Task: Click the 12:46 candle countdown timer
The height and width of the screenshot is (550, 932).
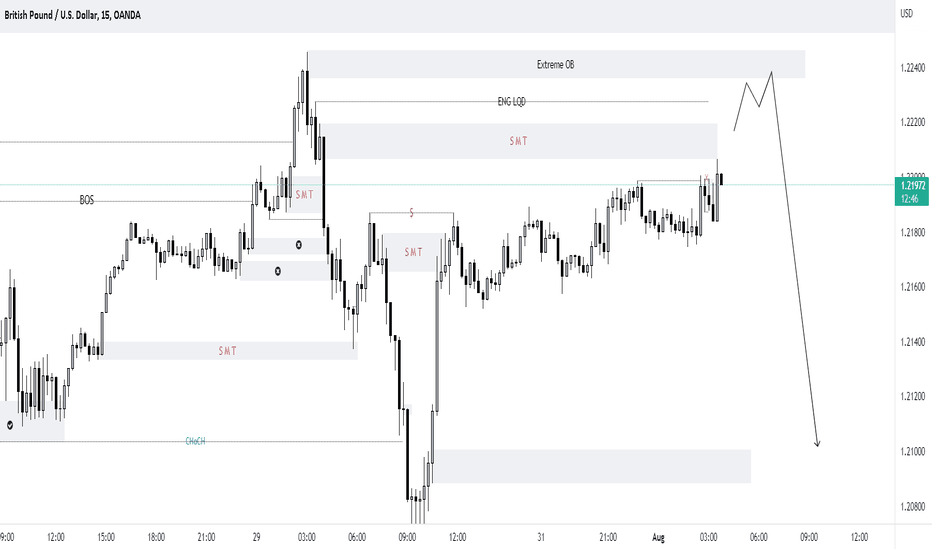Action: coord(909,199)
